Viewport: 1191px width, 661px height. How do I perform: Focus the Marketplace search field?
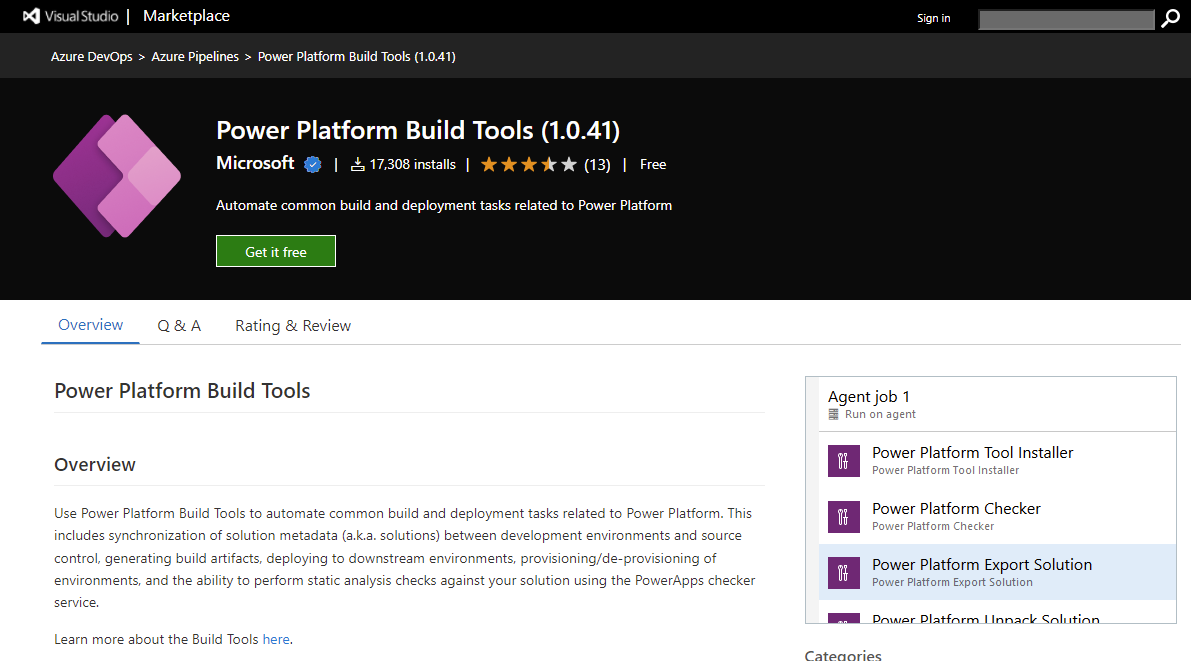coord(1066,19)
